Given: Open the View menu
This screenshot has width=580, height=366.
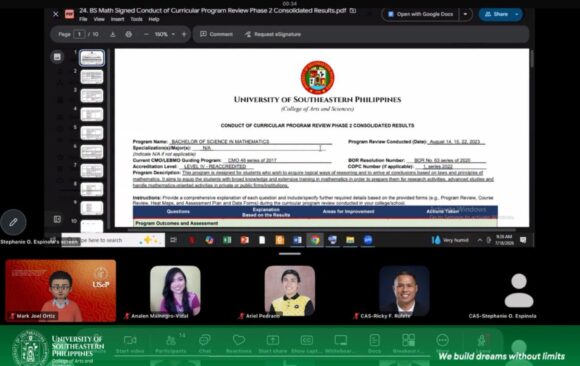Looking at the screenshot, I should [x=99, y=19].
